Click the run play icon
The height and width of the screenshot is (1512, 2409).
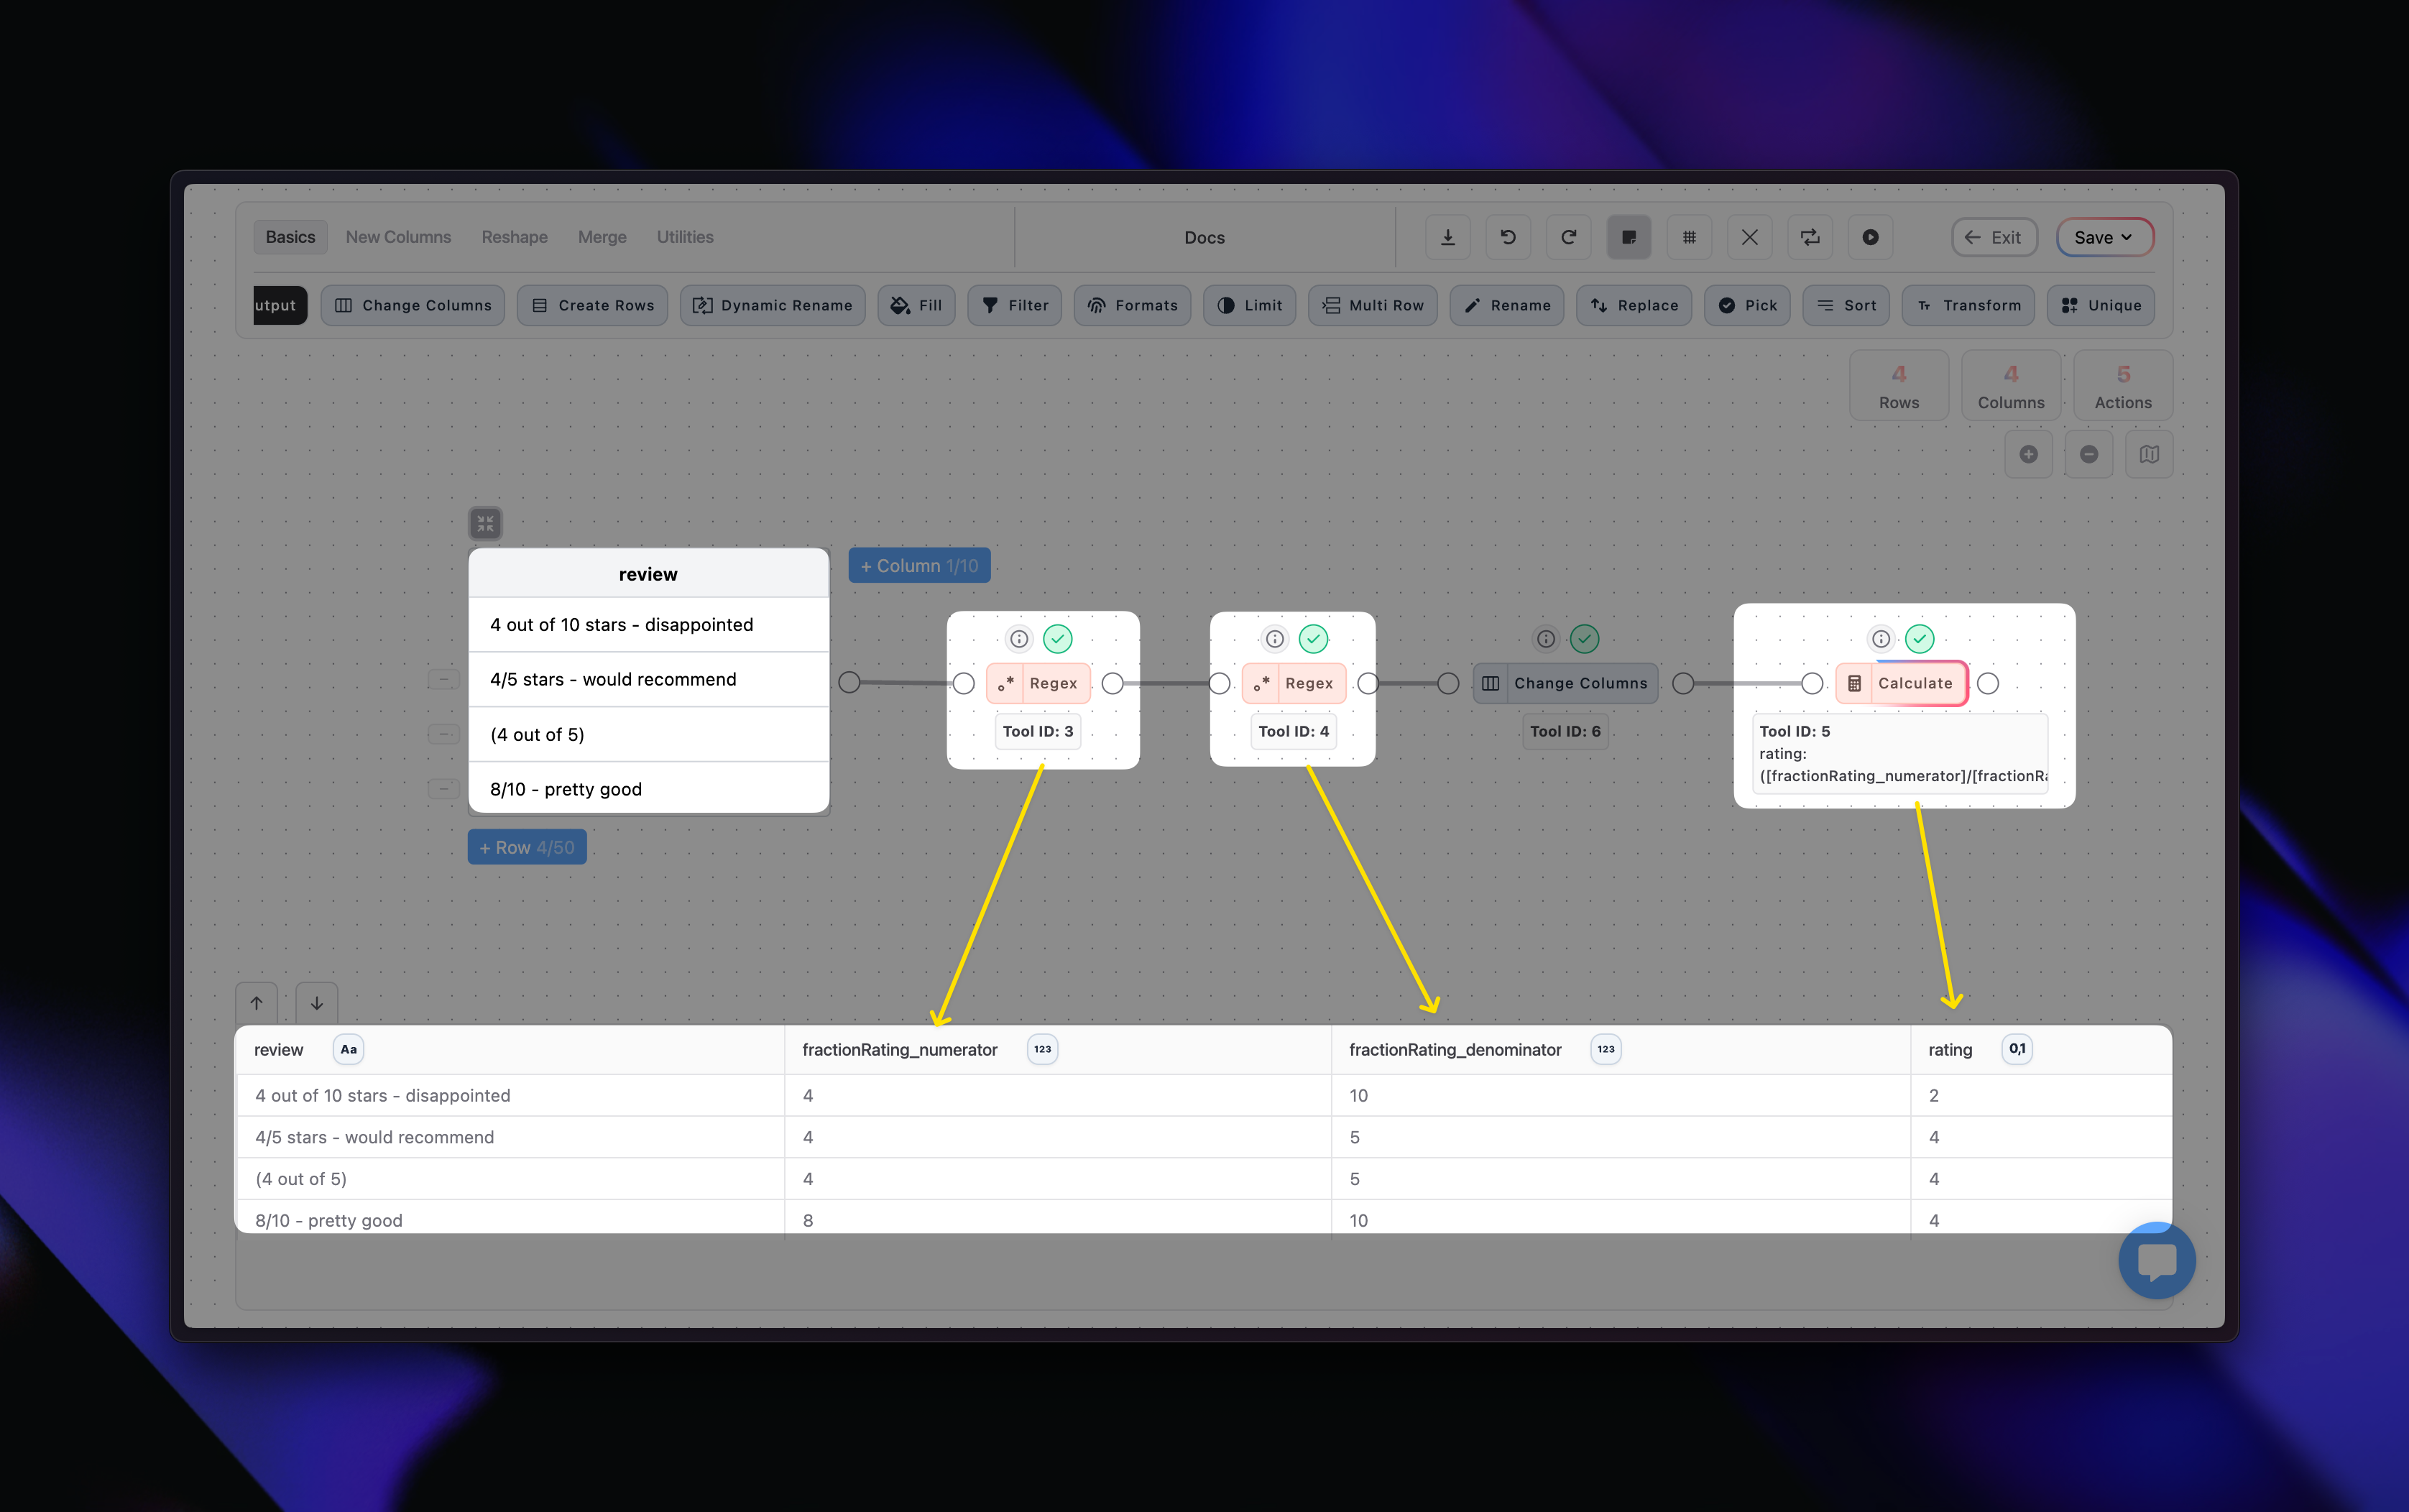(x=1870, y=237)
